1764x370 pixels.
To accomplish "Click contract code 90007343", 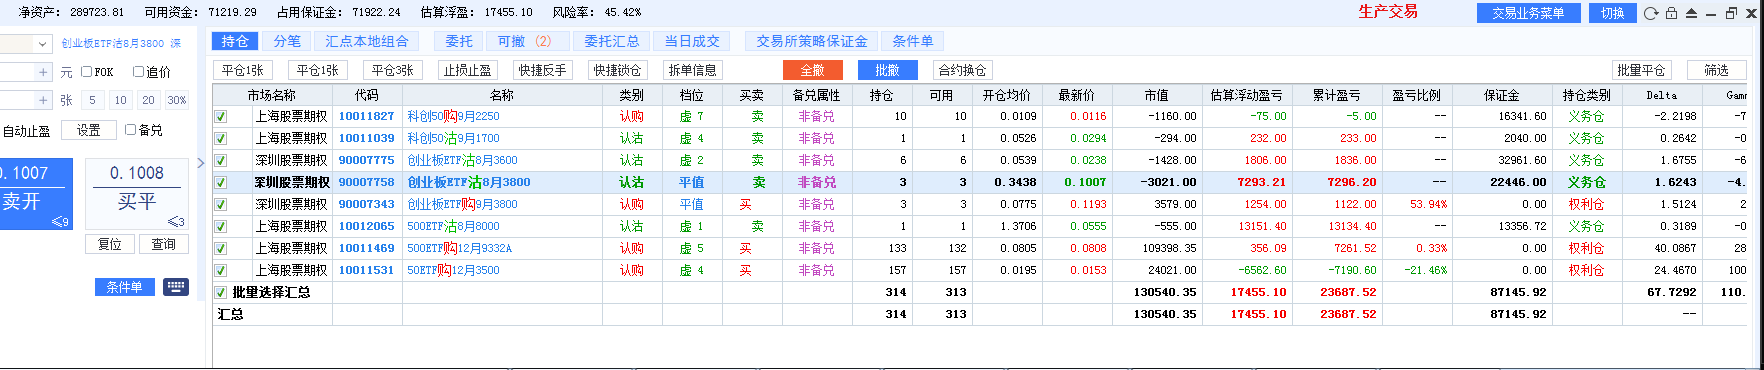I will pos(366,204).
